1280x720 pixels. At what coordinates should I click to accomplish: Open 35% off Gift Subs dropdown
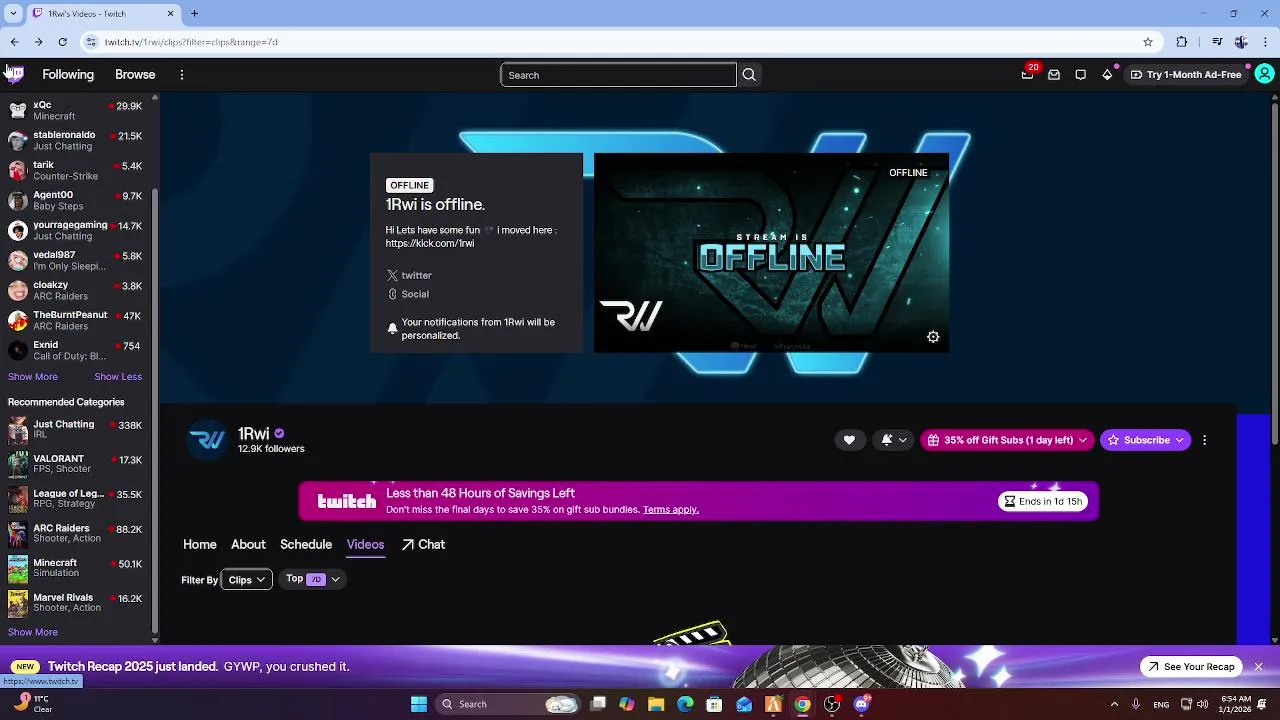pos(1007,440)
